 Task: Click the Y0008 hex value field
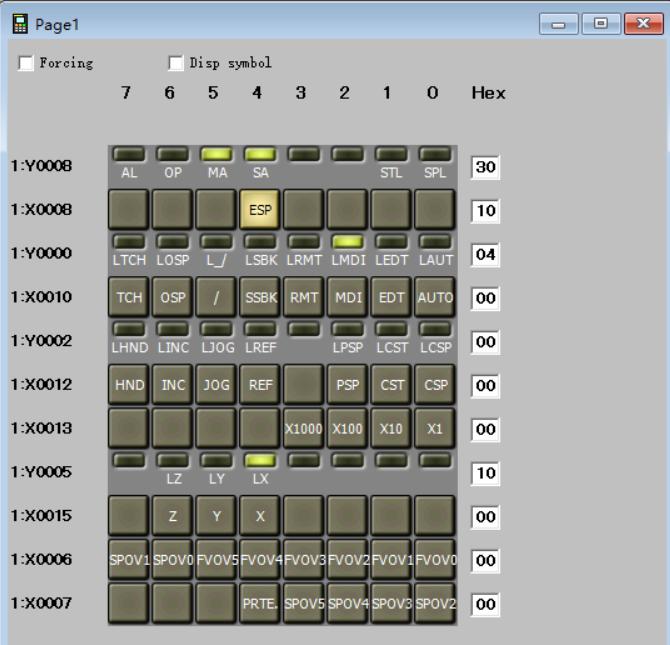(485, 167)
